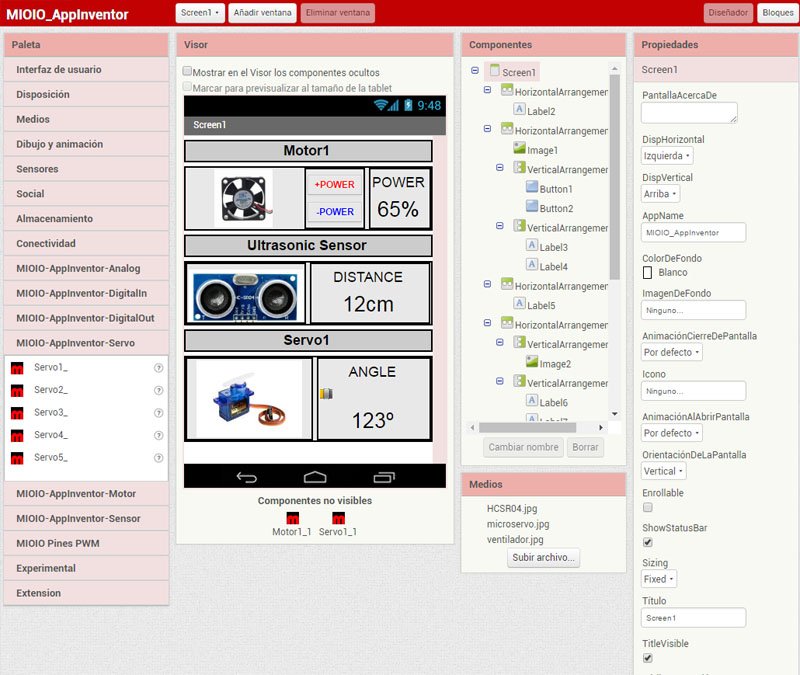The width and height of the screenshot is (800, 675).
Task: Open the AnimaciónCierreDePantalla dropdown
Action: coord(671,352)
